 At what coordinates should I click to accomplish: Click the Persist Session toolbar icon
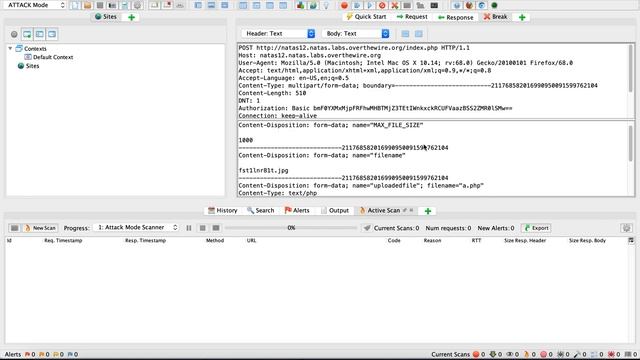100,5
